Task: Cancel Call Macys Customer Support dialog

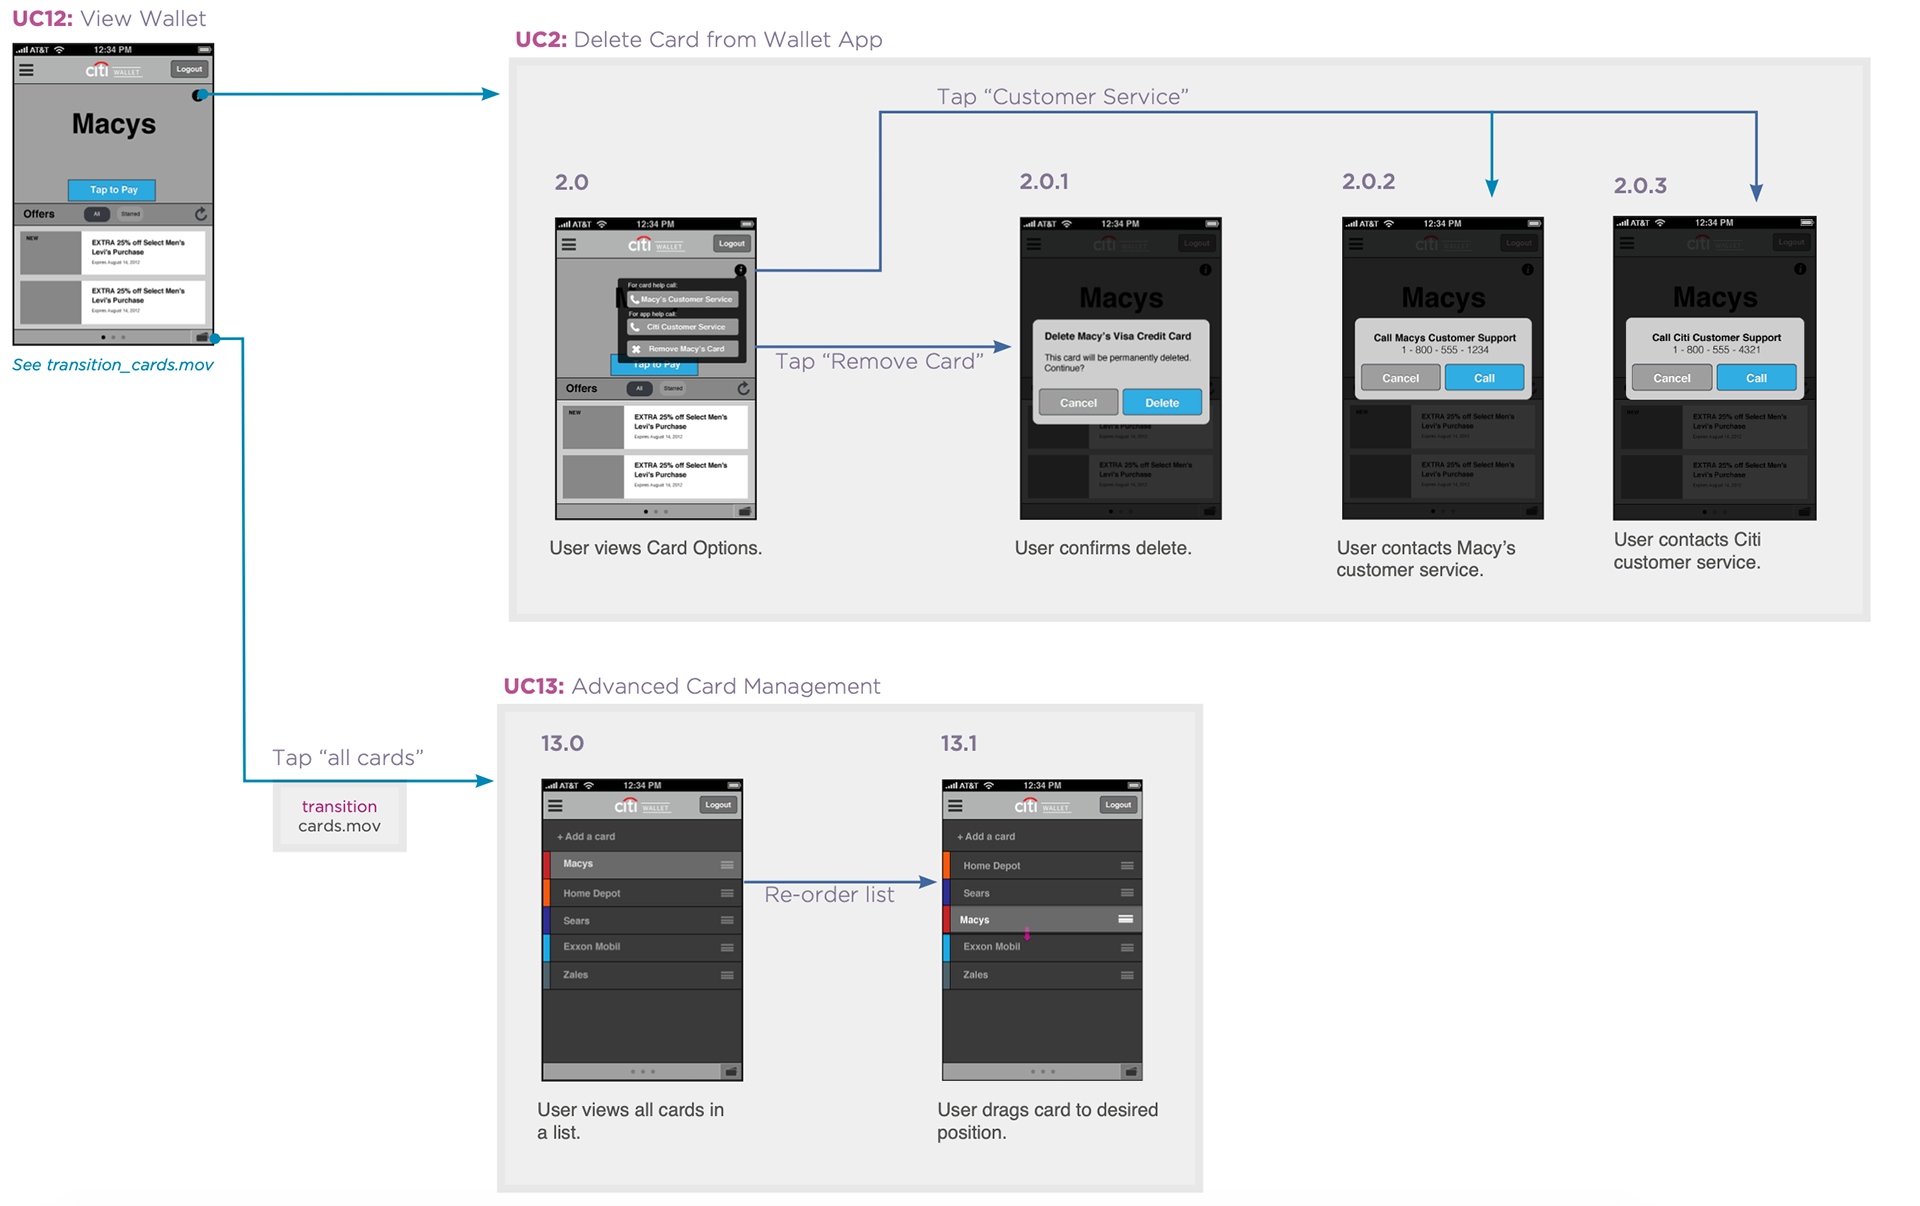Action: pyautogui.click(x=1400, y=378)
